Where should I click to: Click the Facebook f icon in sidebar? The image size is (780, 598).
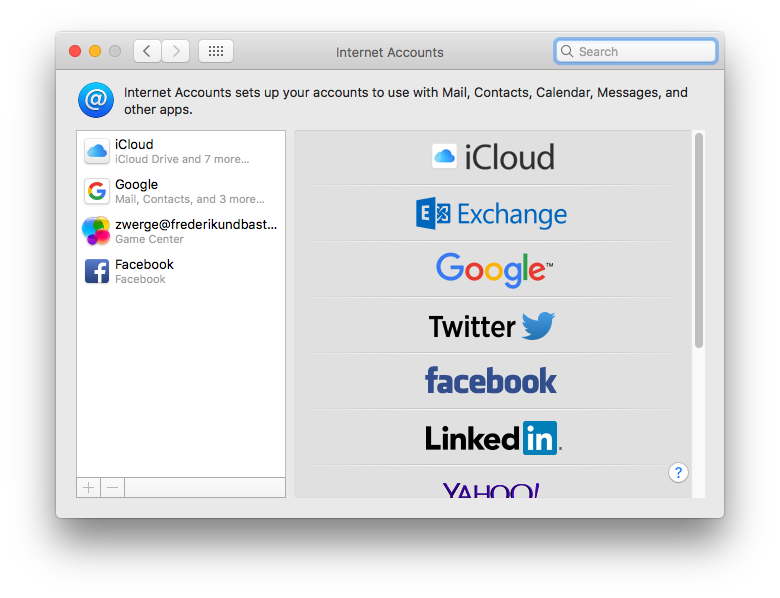pyautogui.click(x=97, y=271)
